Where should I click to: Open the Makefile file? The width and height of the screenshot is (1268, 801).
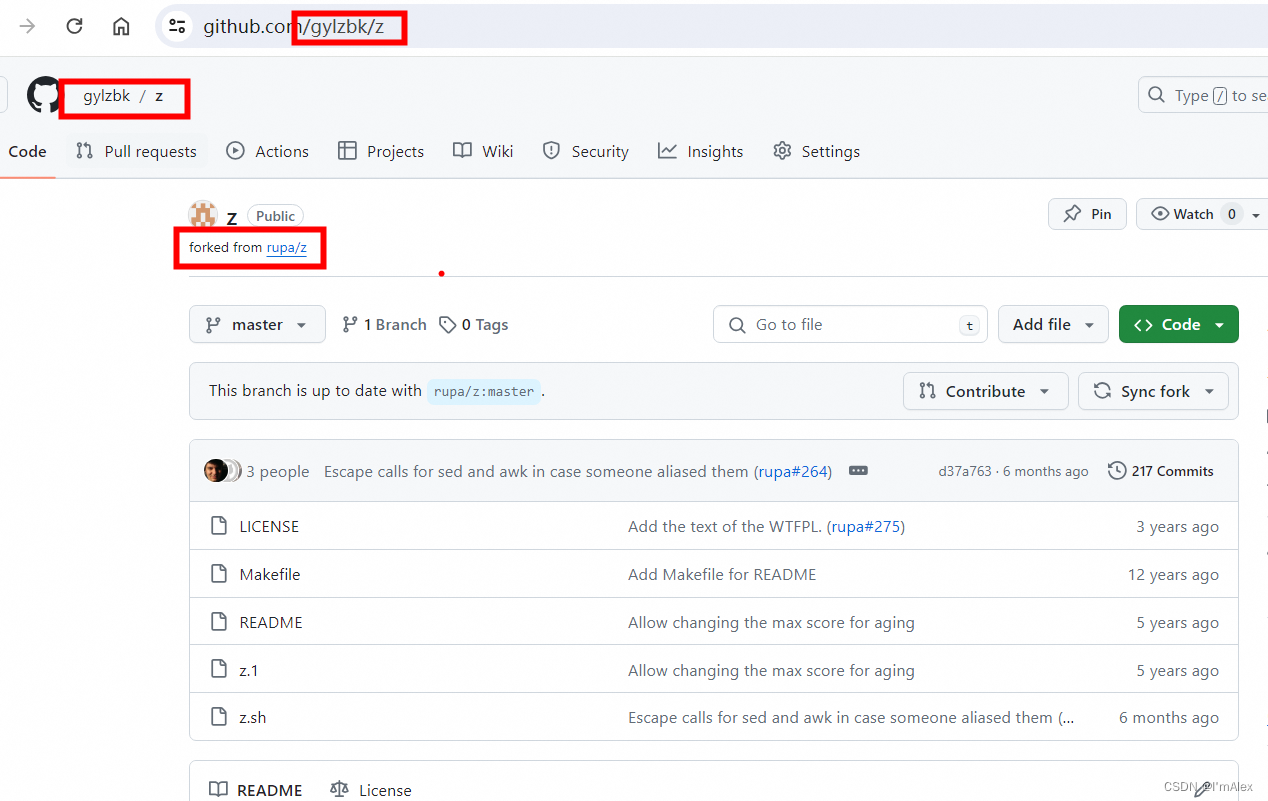coord(270,574)
